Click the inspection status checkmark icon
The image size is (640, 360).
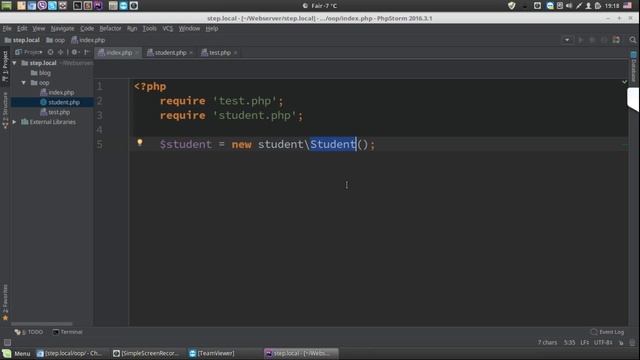tap(624, 82)
